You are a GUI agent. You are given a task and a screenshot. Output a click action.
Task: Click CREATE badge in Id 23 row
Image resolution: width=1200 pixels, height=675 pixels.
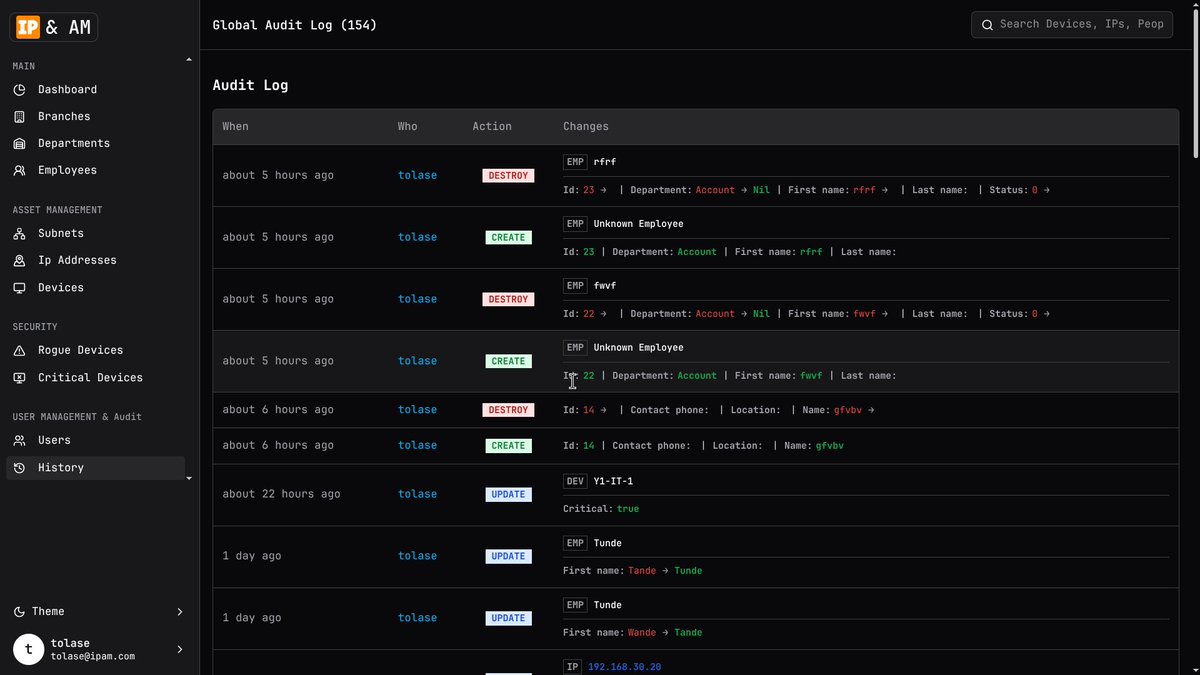coord(508,238)
